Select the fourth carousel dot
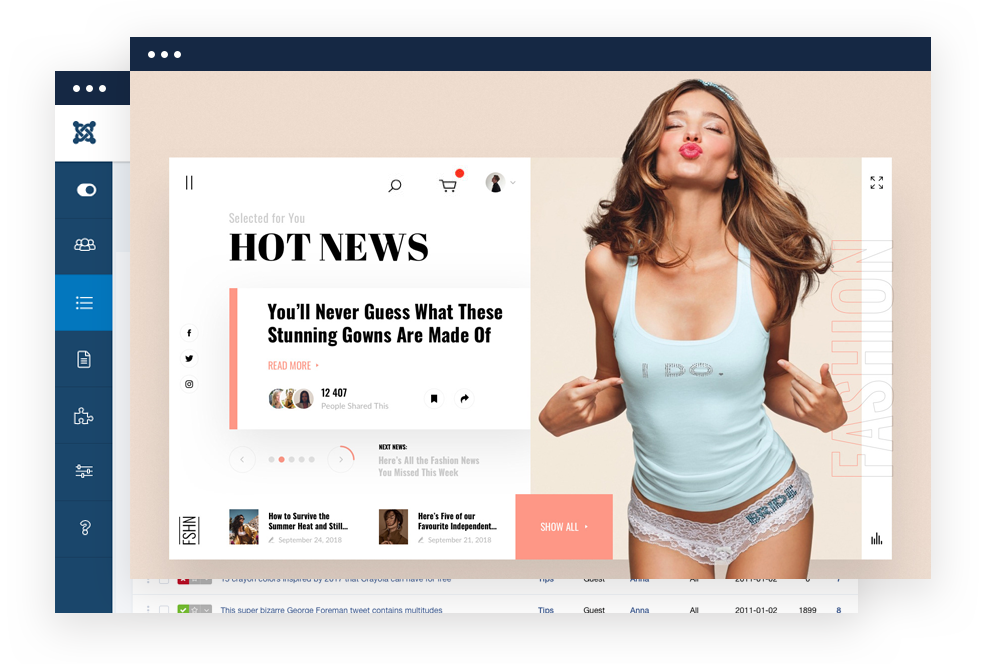The image size is (989, 664). click(x=301, y=460)
